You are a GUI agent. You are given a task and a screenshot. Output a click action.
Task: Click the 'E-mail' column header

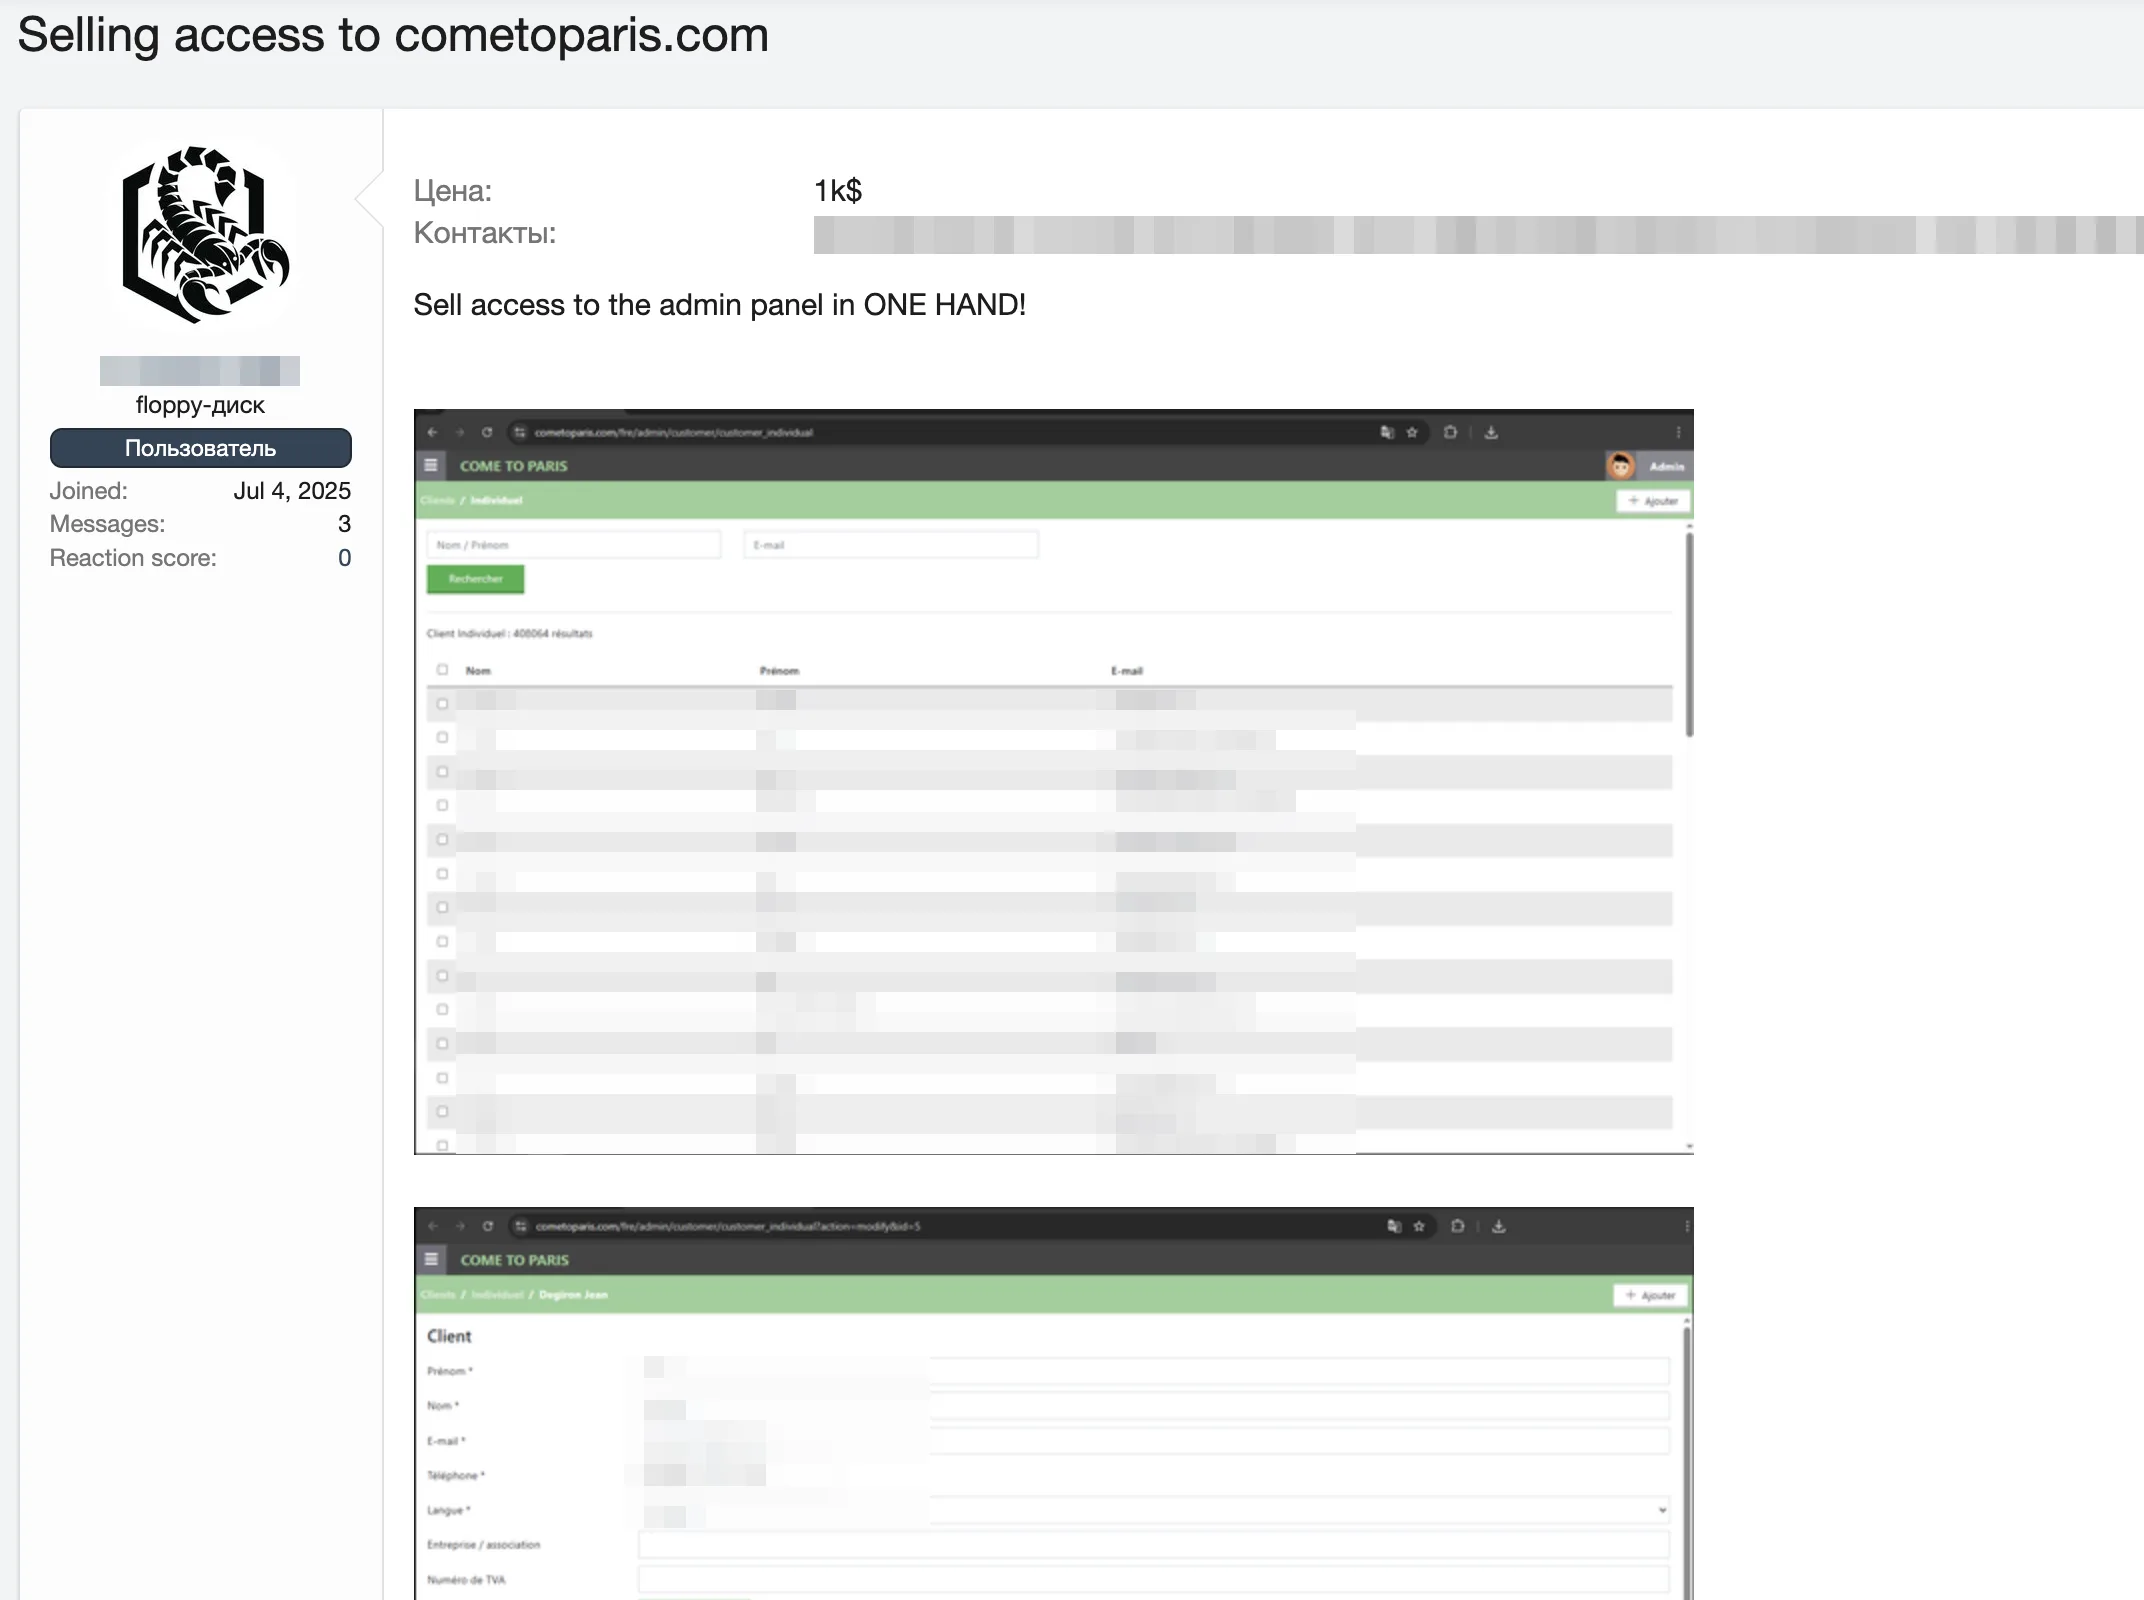[1126, 671]
